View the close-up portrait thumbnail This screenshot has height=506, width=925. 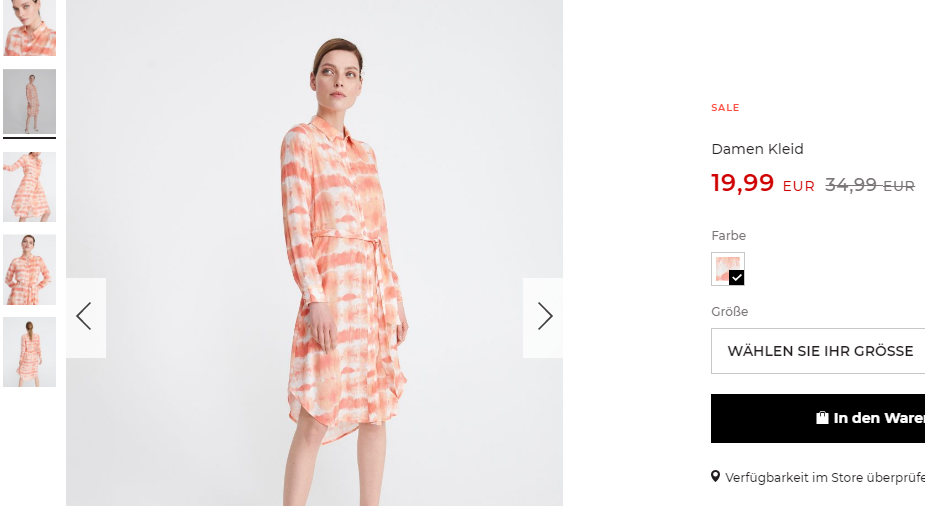29,28
